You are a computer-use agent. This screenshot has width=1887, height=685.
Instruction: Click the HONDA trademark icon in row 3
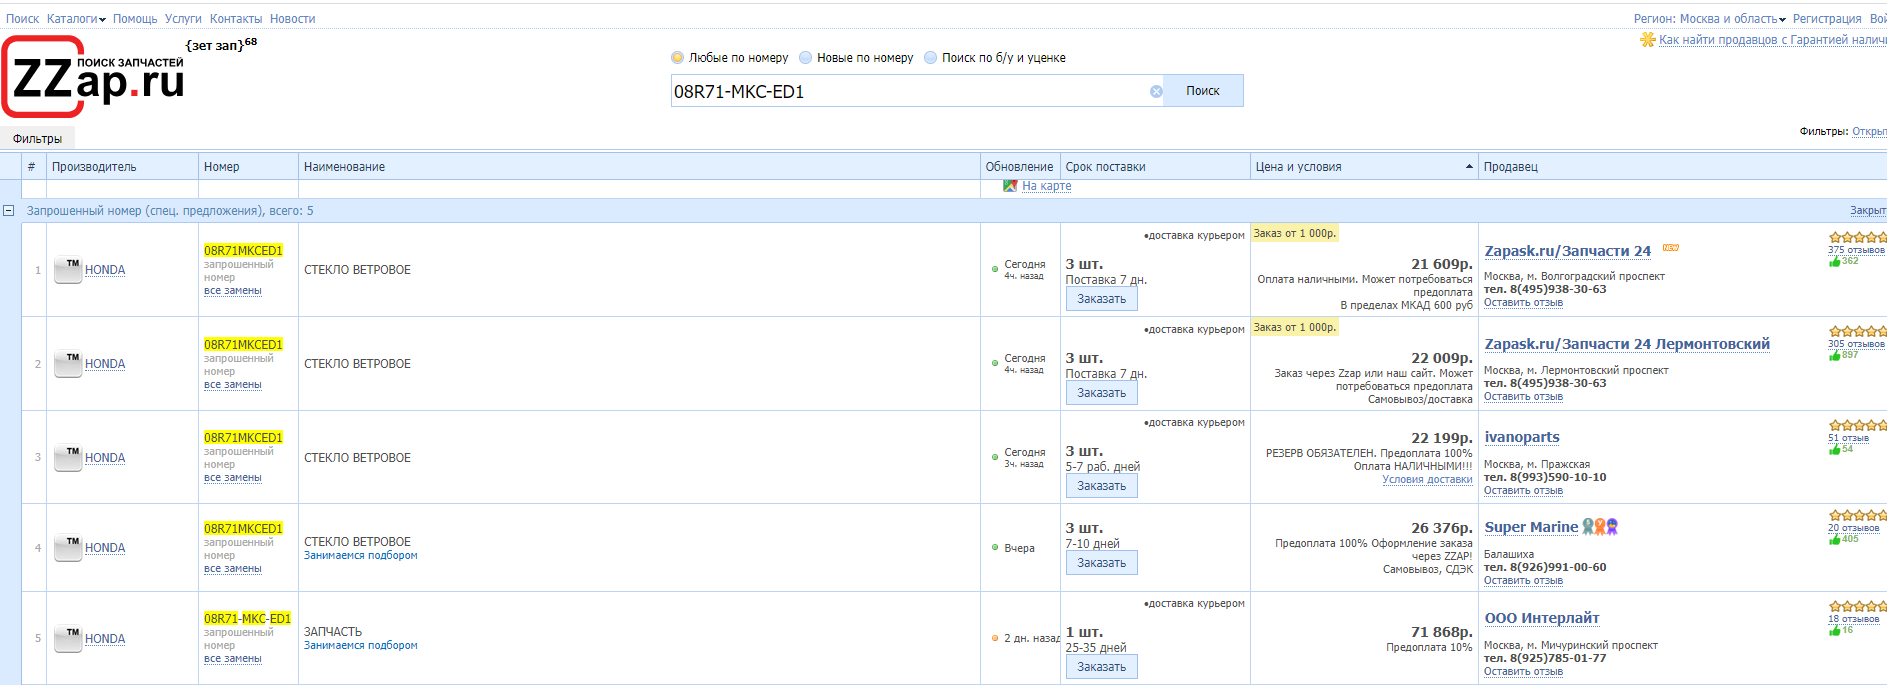pyautogui.click(x=68, y=458)
